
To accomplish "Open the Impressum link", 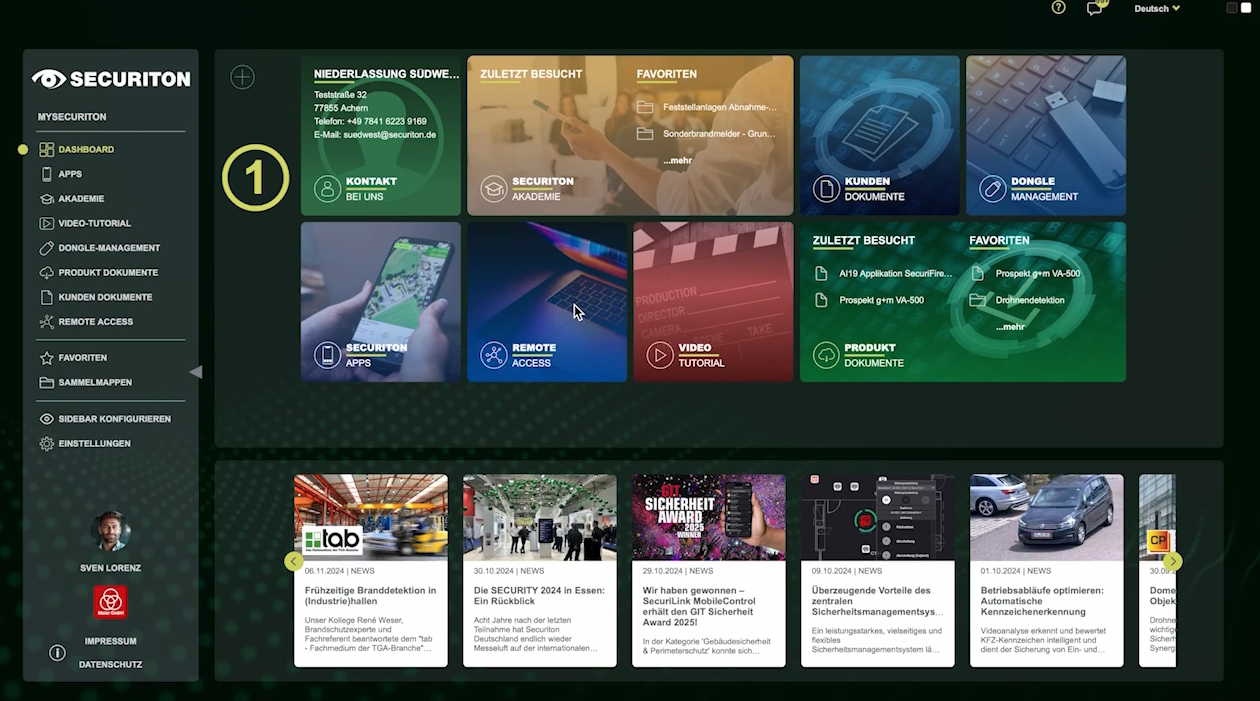I will point(110,641).
